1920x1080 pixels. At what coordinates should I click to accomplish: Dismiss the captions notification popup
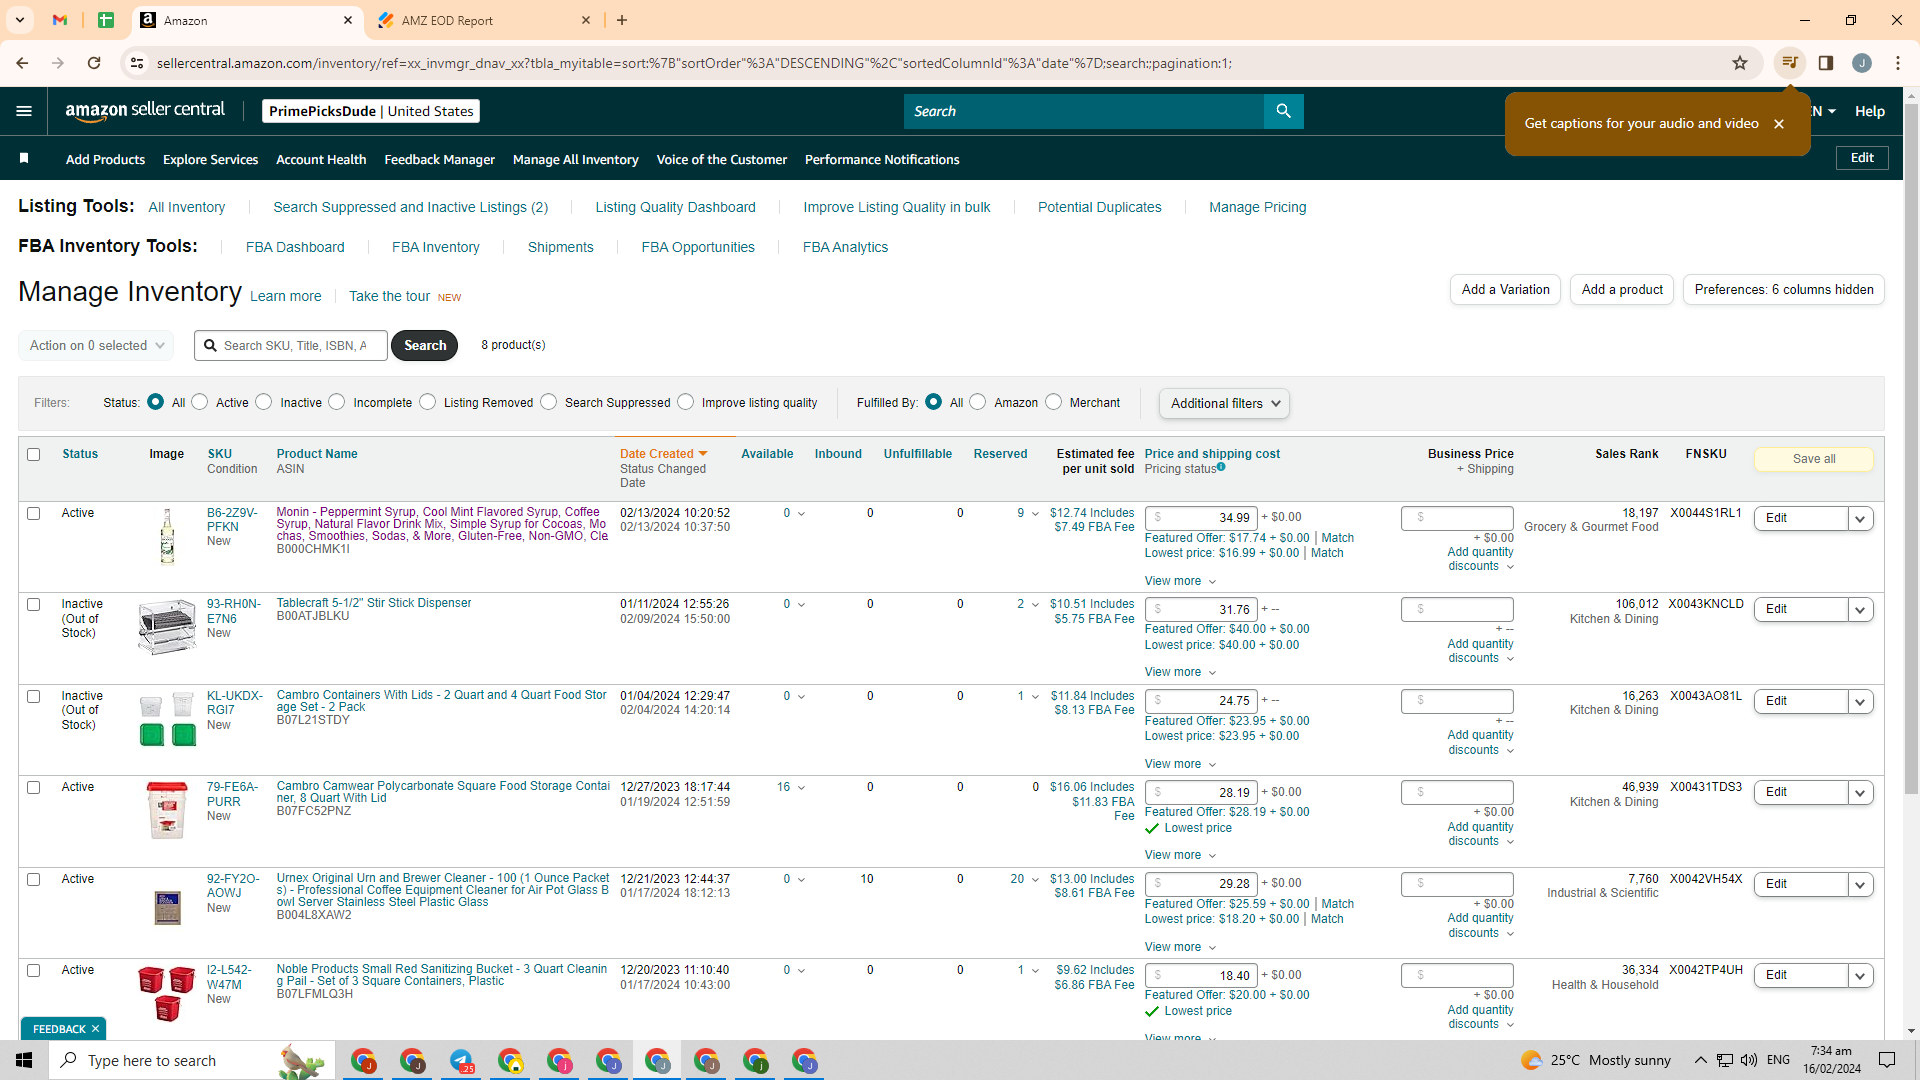(x=1779, y=124)
